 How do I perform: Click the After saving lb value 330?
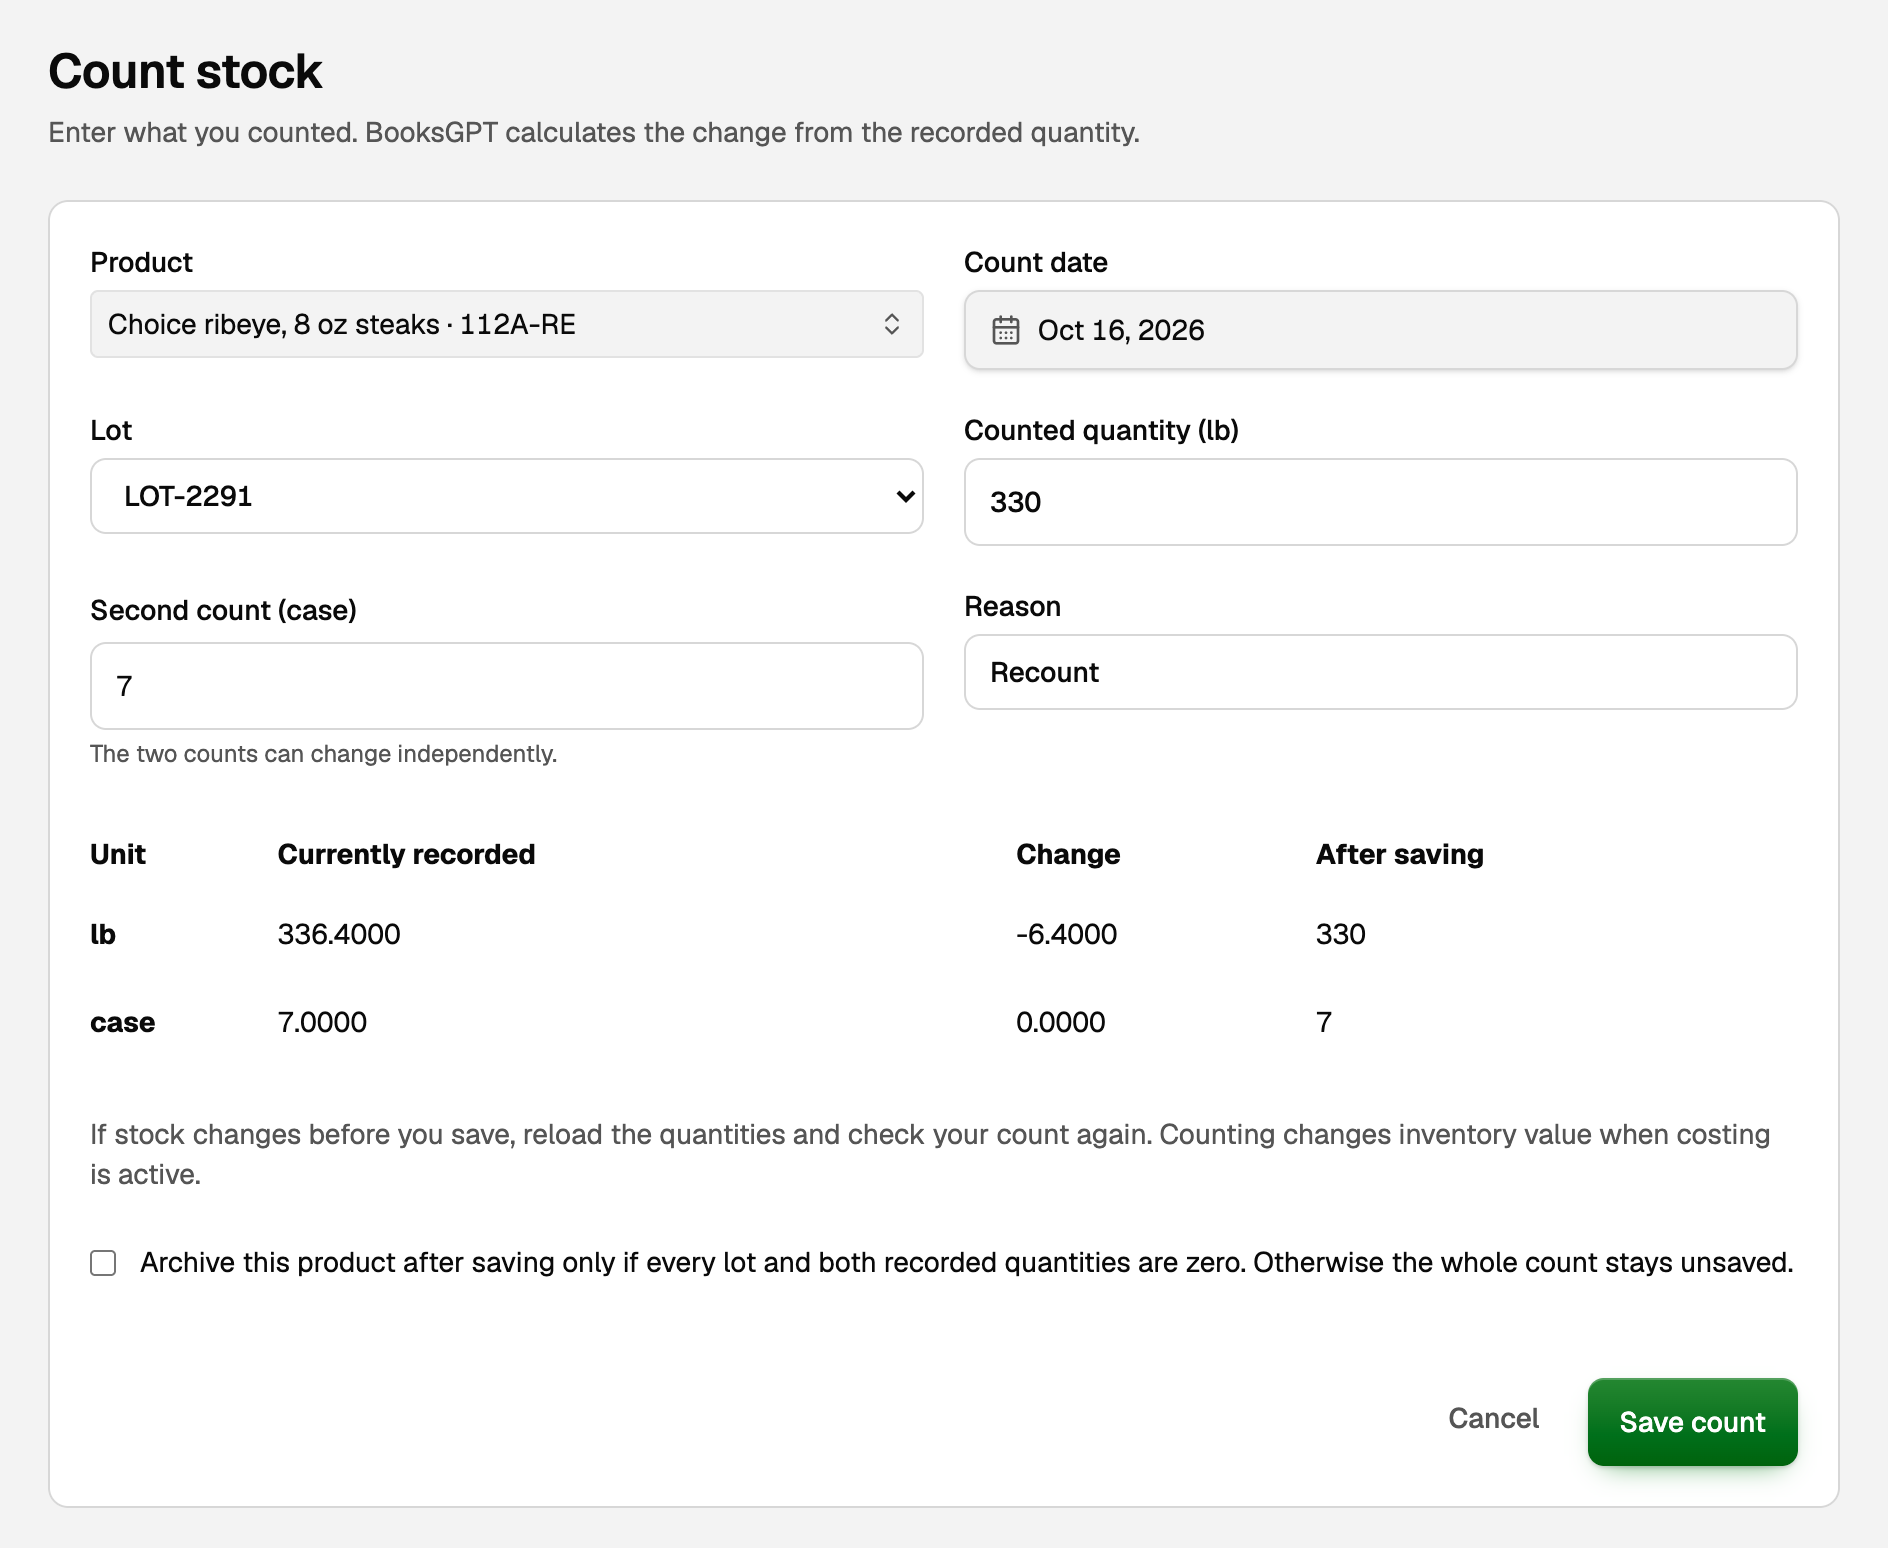(x=1341, y=934)
